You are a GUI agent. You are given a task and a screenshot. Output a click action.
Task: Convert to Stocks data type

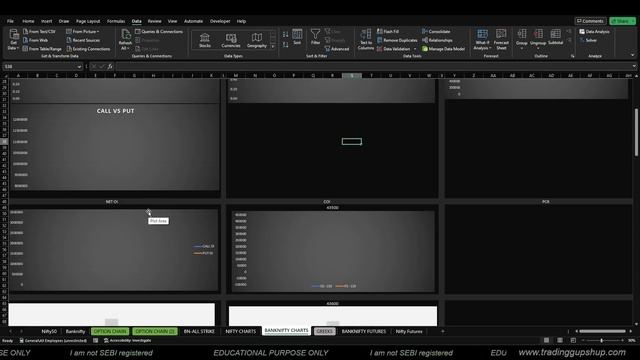point(205,40)
